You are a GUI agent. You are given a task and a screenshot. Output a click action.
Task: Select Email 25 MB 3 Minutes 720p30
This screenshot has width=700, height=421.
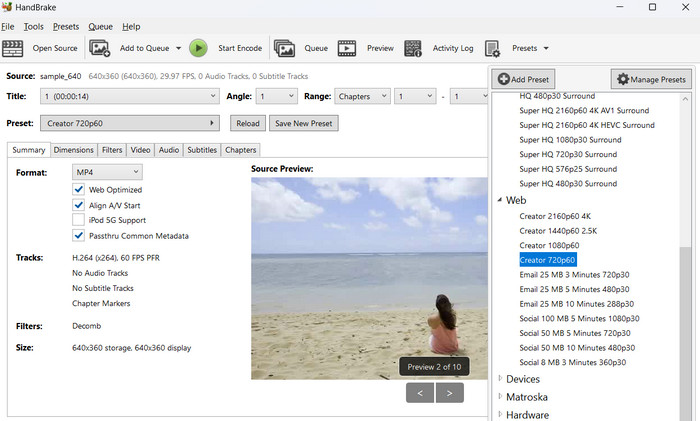(574, 275)
